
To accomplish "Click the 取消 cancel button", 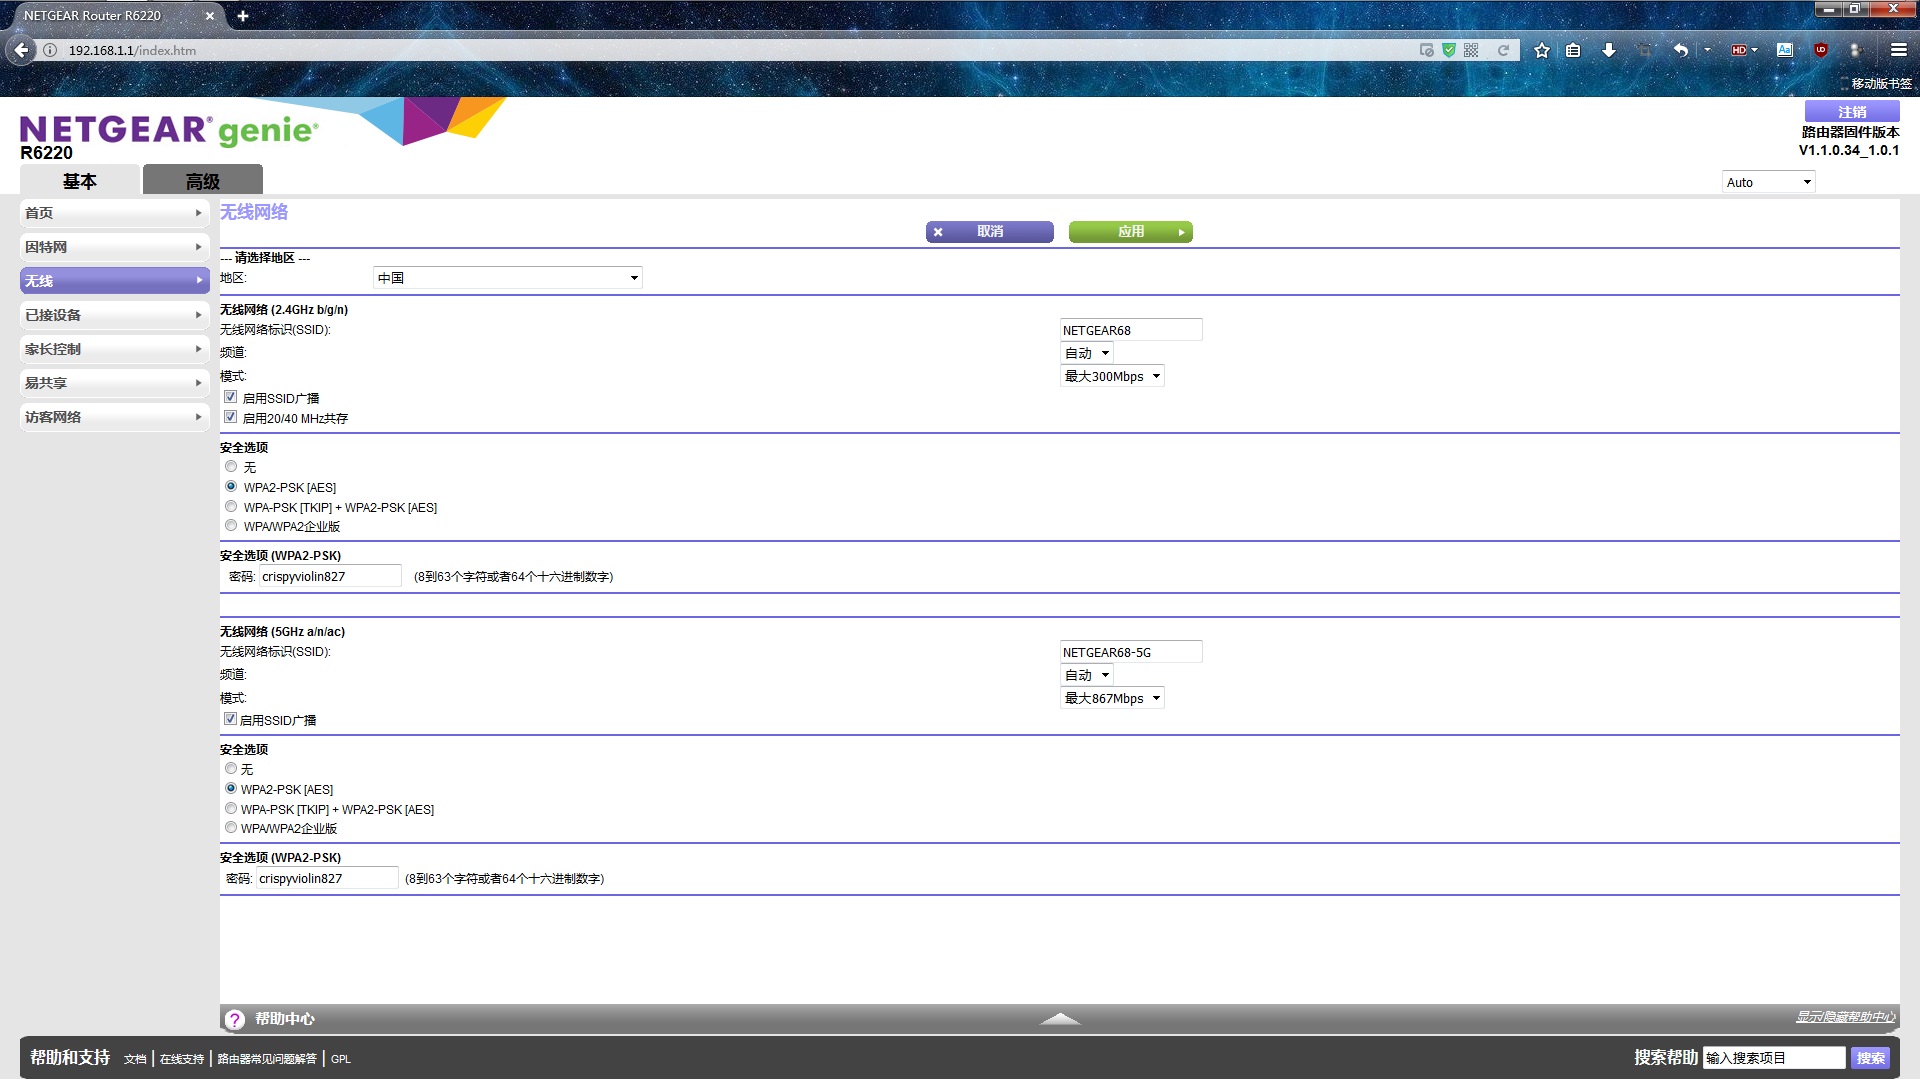I will coord(990,232).
